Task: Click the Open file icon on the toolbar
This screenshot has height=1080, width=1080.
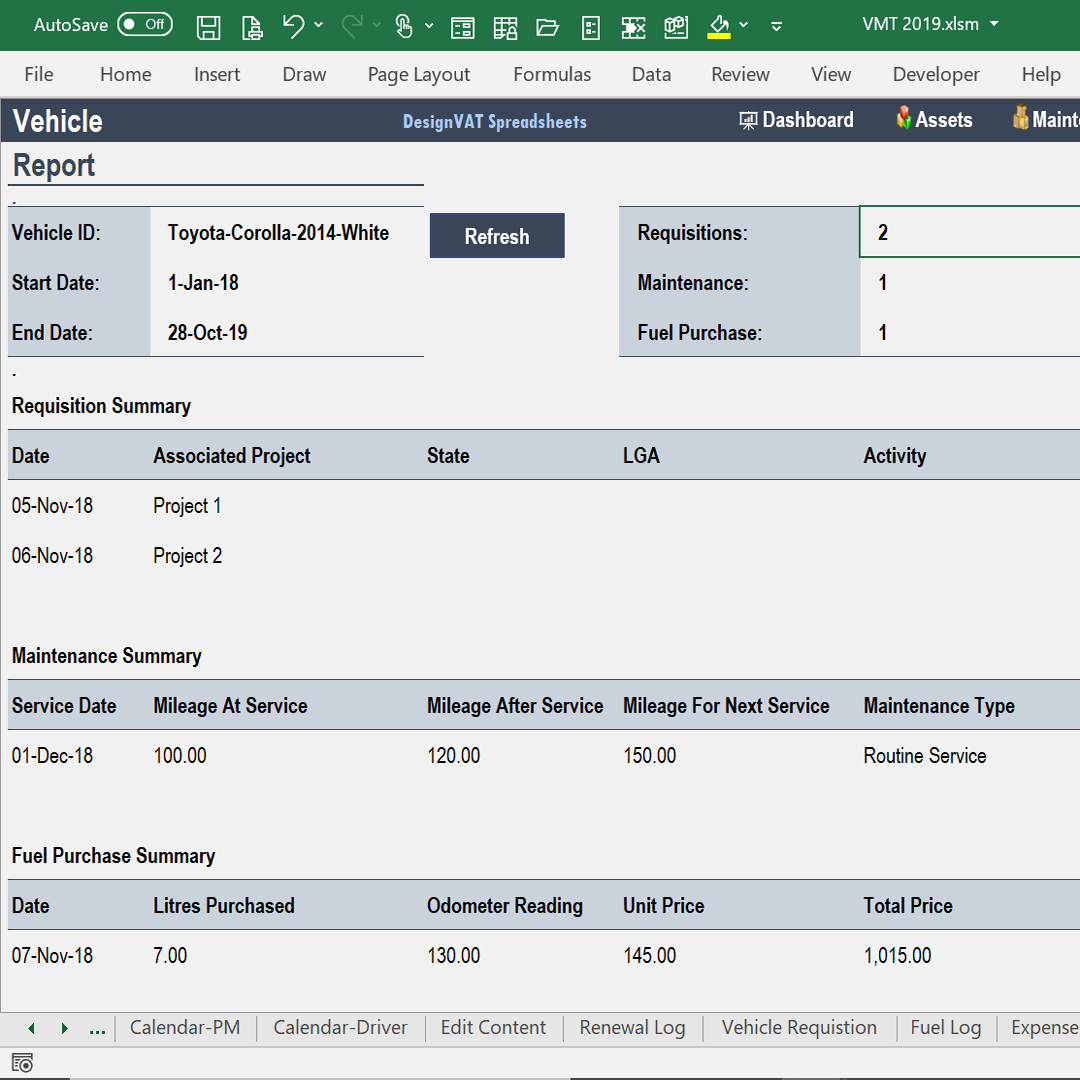Action: [x=547, y=27]
